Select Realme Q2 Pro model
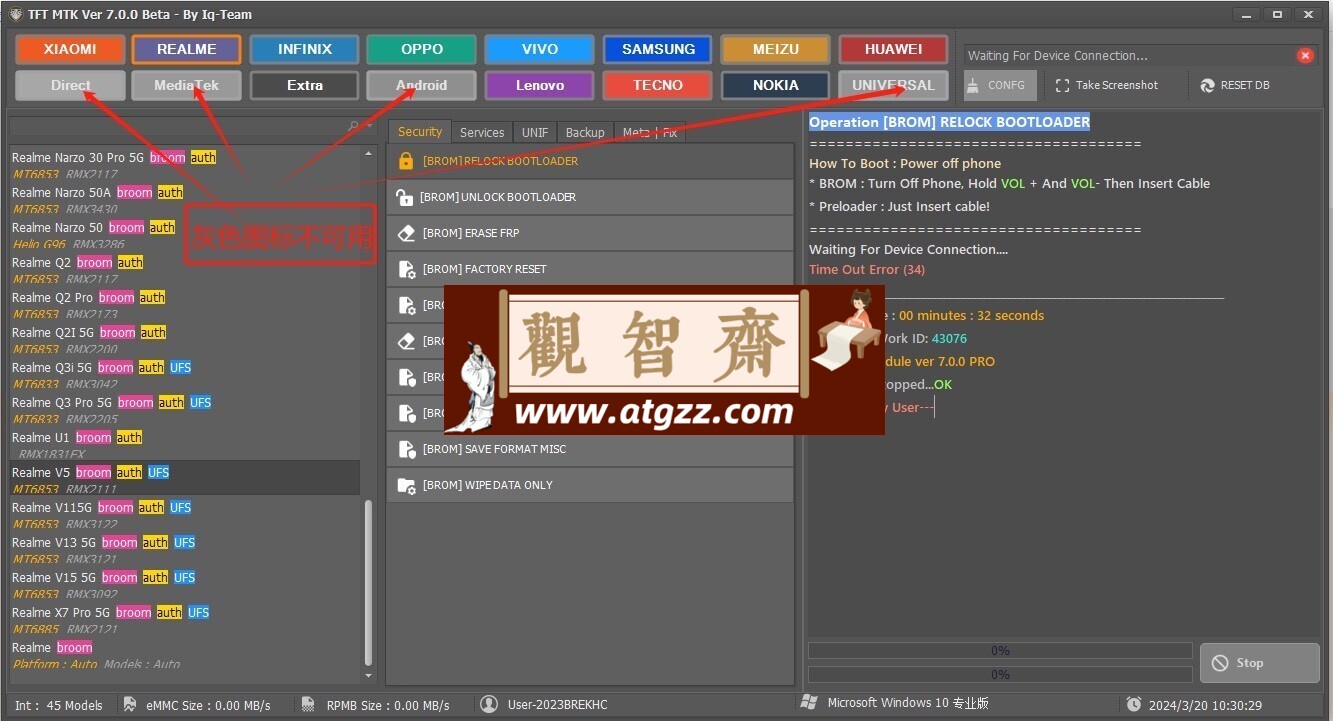 185,305
